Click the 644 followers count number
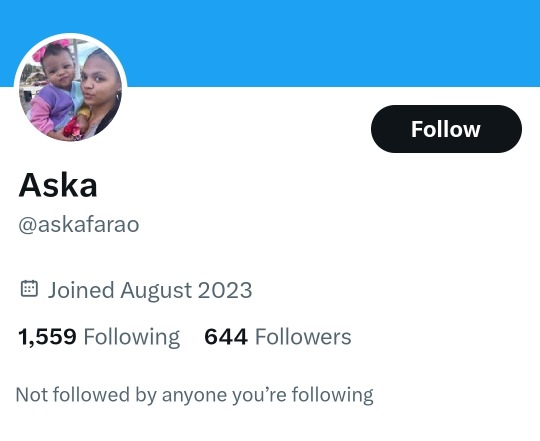The height and width of the screenshot is (441, 540). click(x=226, y=337)
